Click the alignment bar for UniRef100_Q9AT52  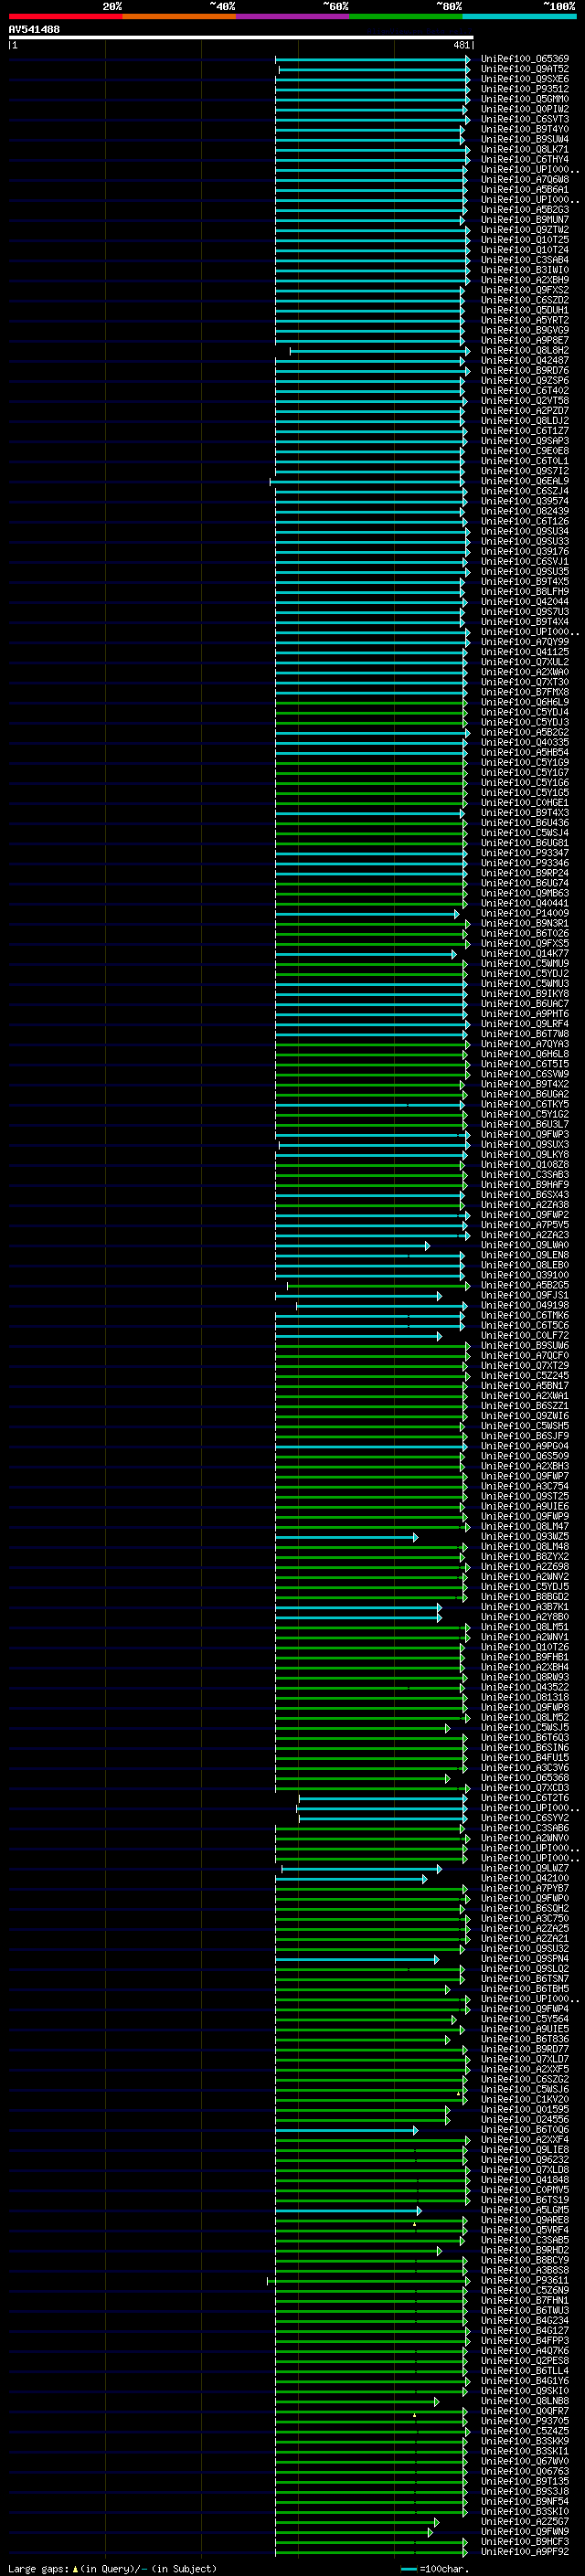374,69
